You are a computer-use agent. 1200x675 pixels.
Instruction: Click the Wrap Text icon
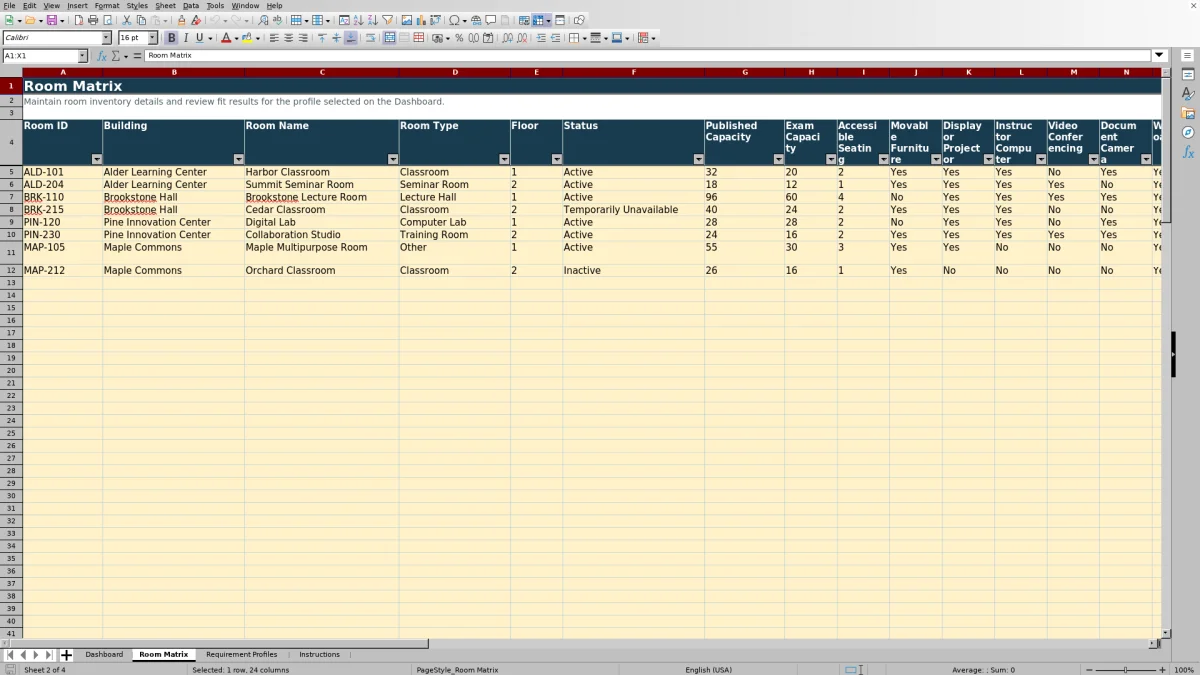tap(370, 38)
